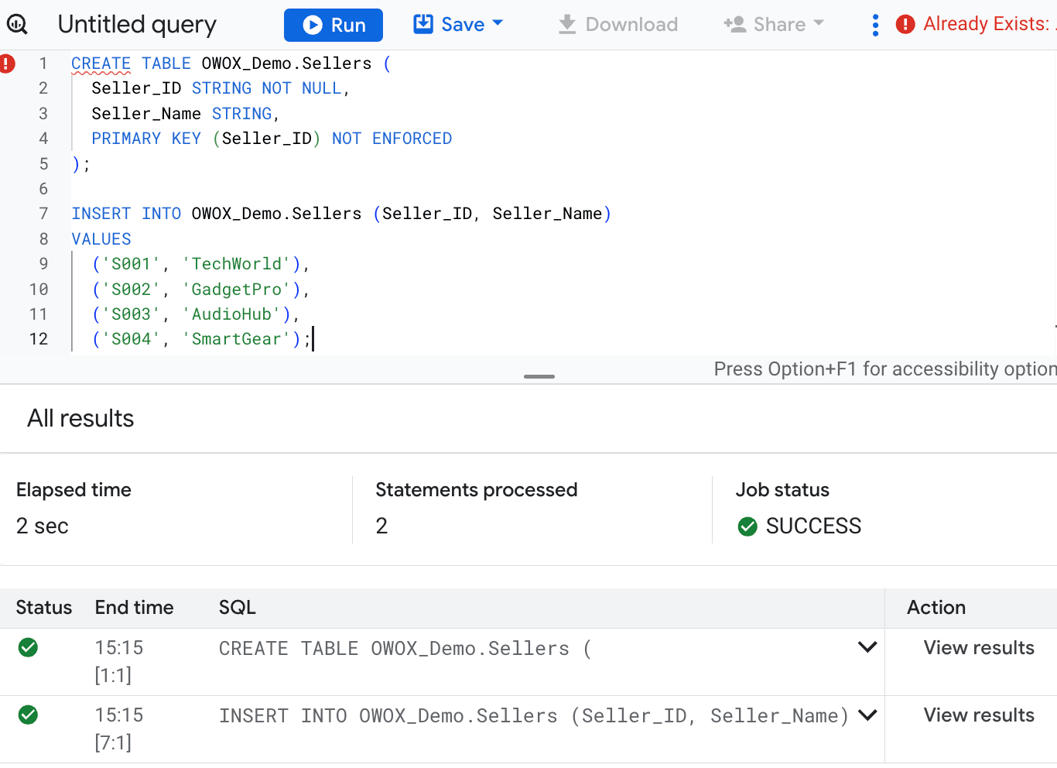This screenshot has width=1057, height=768.
Task: Click the Download button
Action: point(618,24)
